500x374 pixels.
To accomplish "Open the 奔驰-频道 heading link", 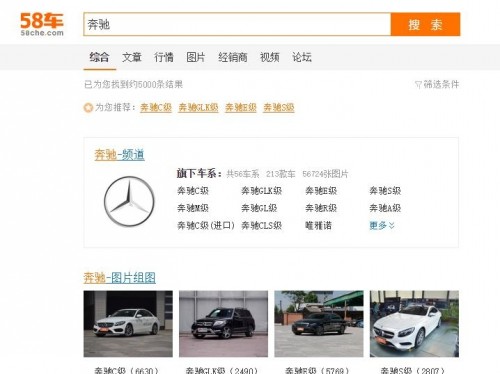I will pos(119,155).
